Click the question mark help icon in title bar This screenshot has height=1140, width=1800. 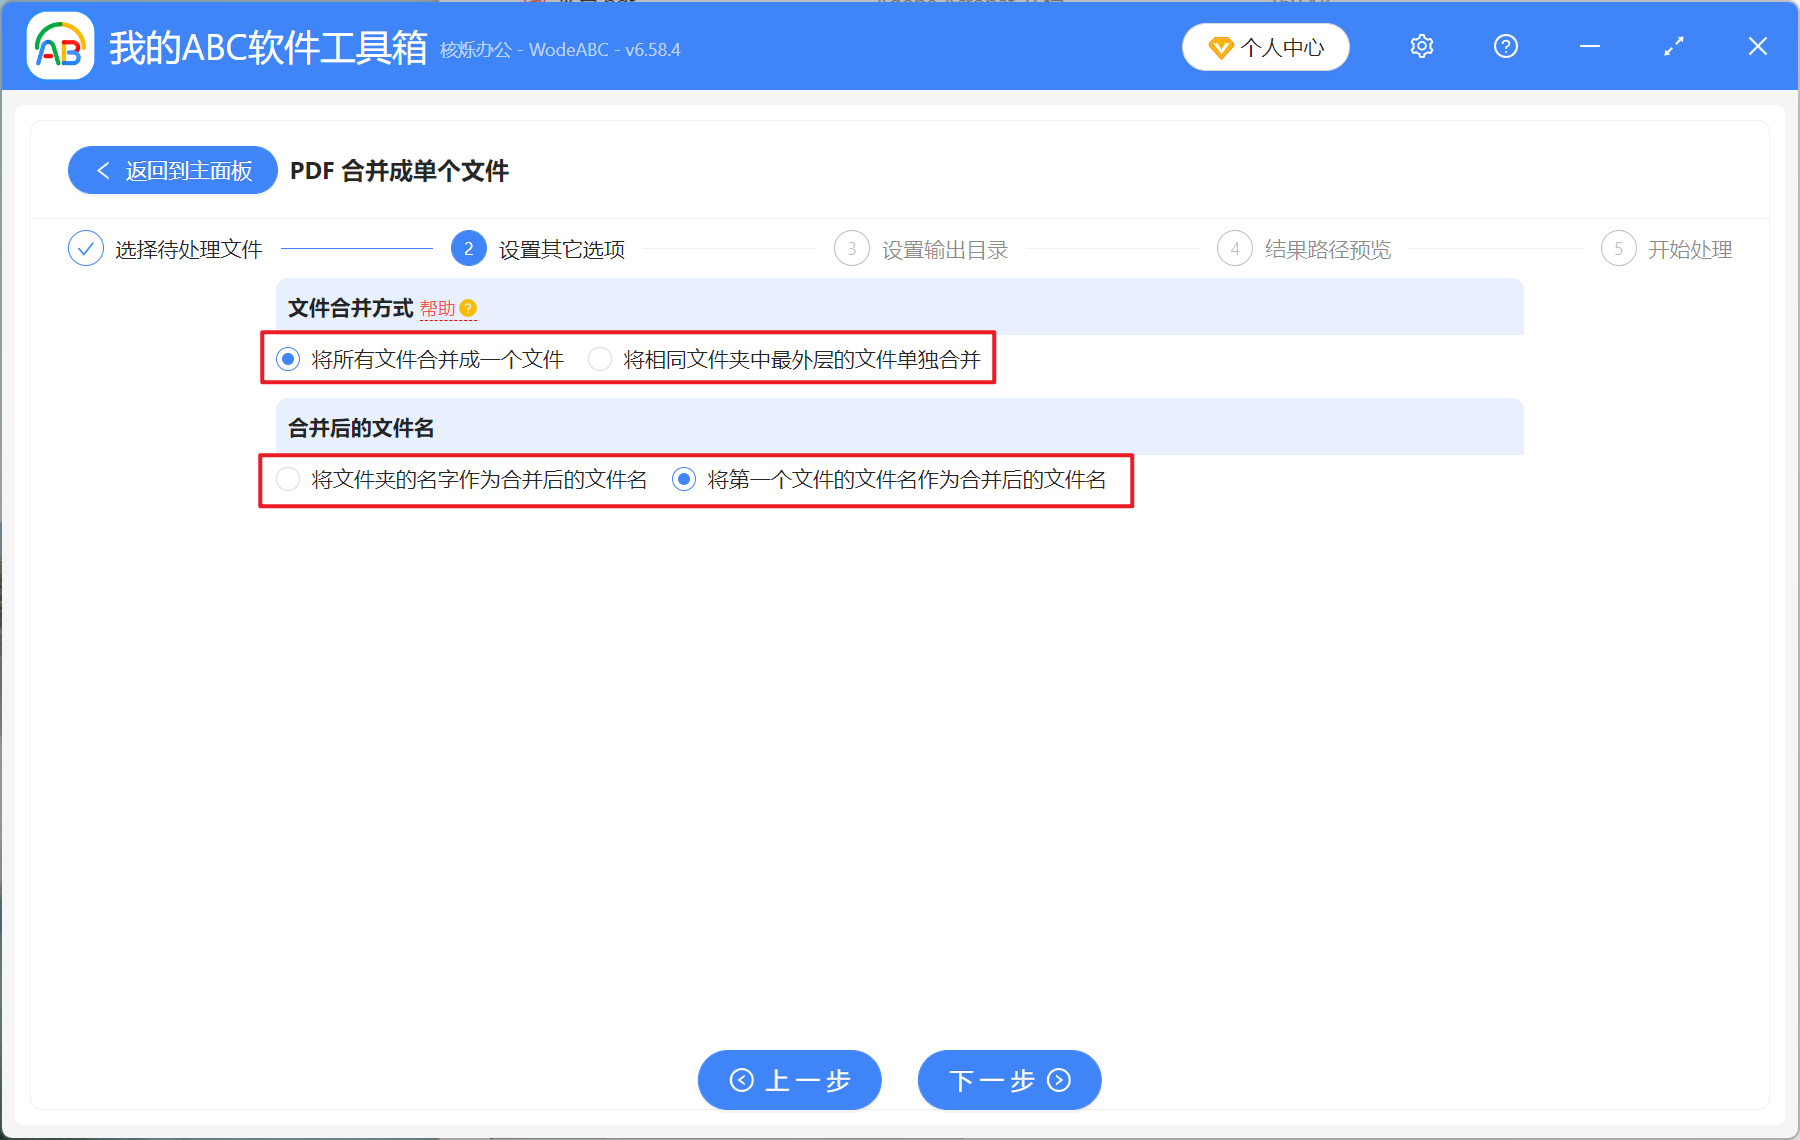[x=1505, y=46]
